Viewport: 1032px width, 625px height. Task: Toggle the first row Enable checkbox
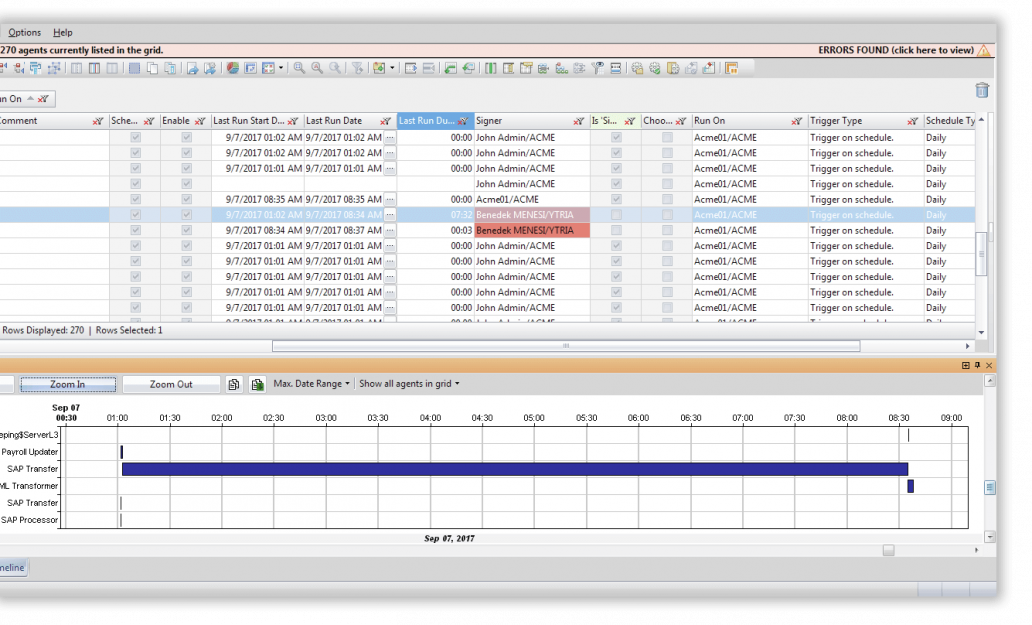pyautogui.click(x=186, y=138)
